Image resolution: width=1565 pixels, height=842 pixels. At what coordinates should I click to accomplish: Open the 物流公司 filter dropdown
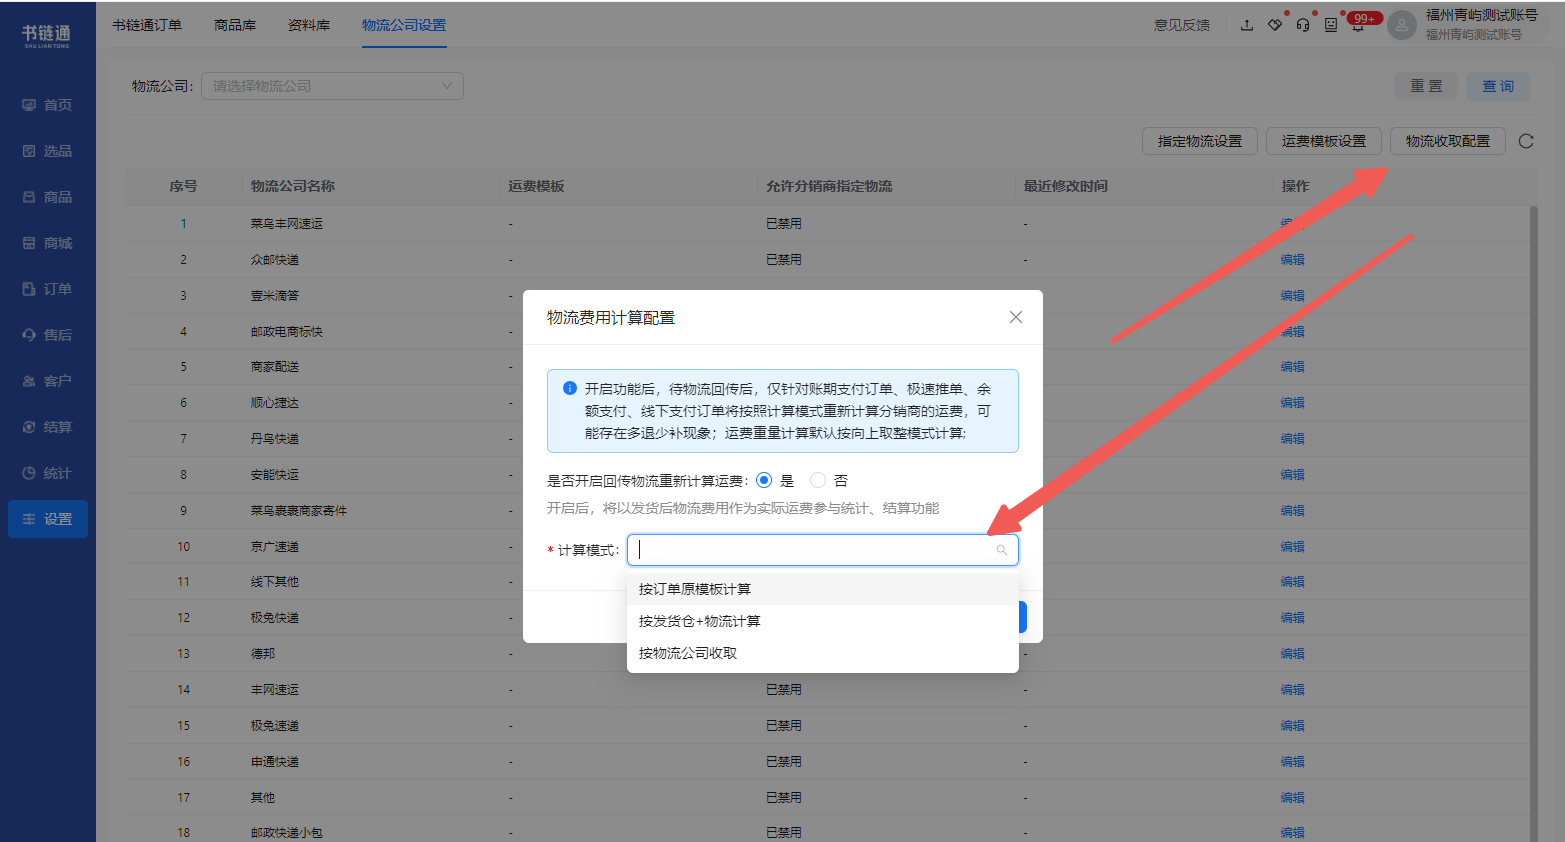(x=332, y=86)
